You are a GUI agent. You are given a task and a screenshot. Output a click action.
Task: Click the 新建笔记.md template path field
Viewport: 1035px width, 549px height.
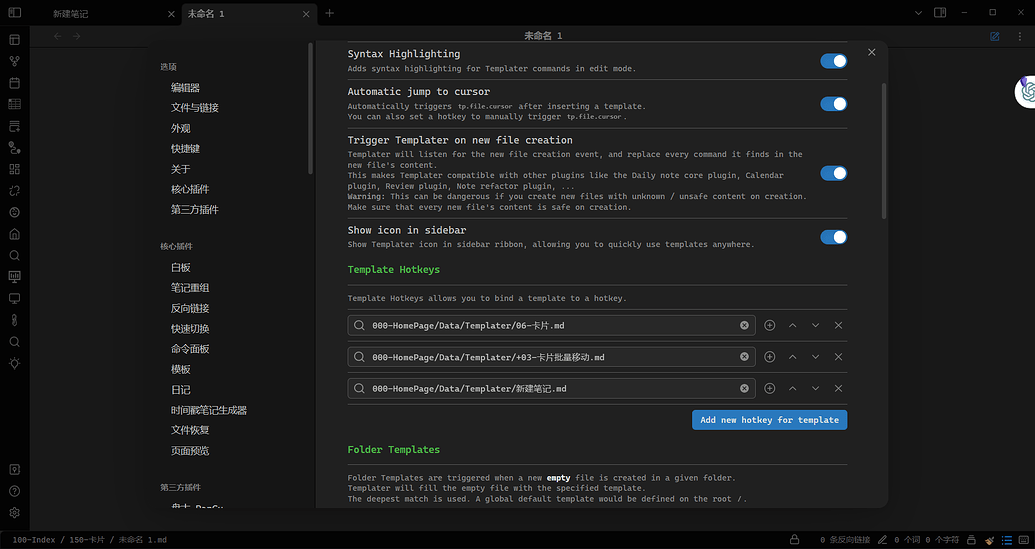click(552, 389)
